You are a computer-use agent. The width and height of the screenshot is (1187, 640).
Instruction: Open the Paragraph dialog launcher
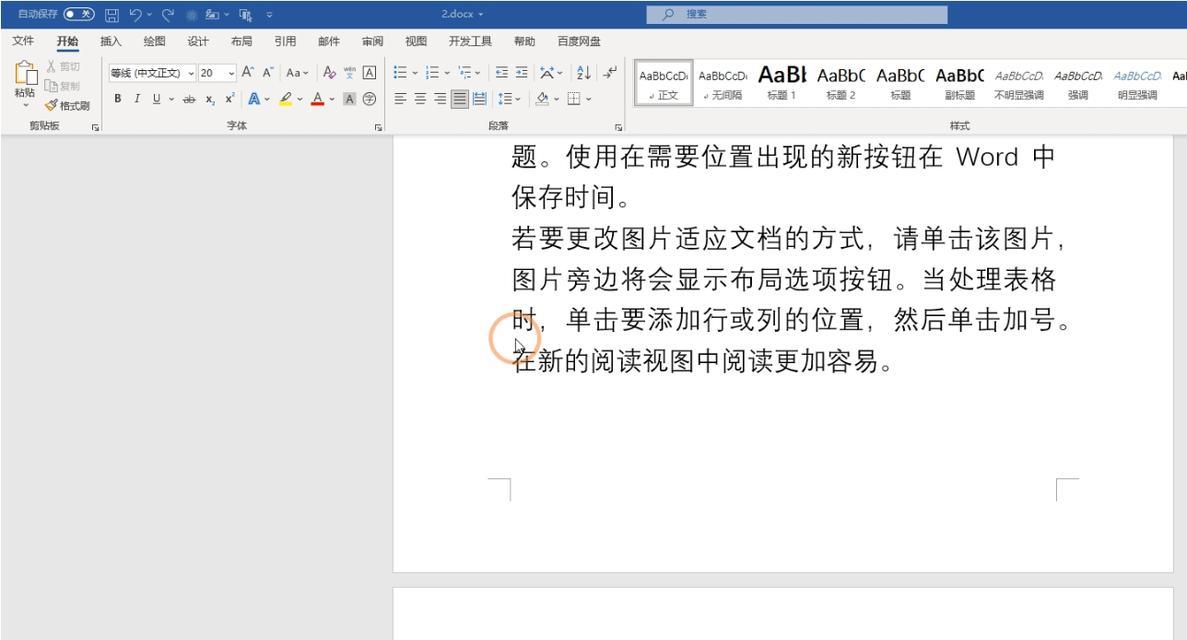(x=618, y=127)
